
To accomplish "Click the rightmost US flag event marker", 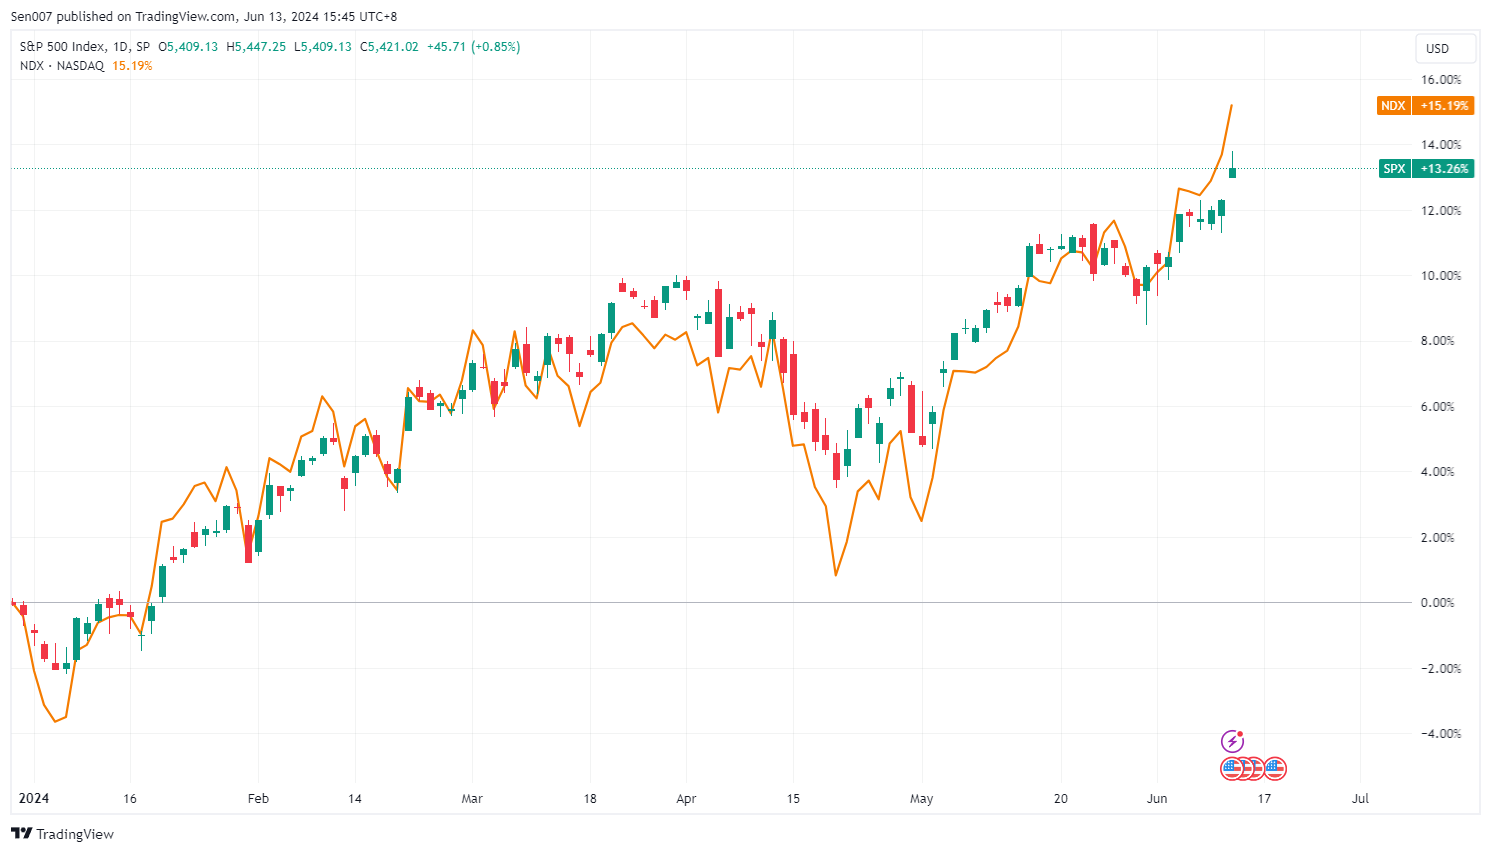I will (x=1275, y=769).
